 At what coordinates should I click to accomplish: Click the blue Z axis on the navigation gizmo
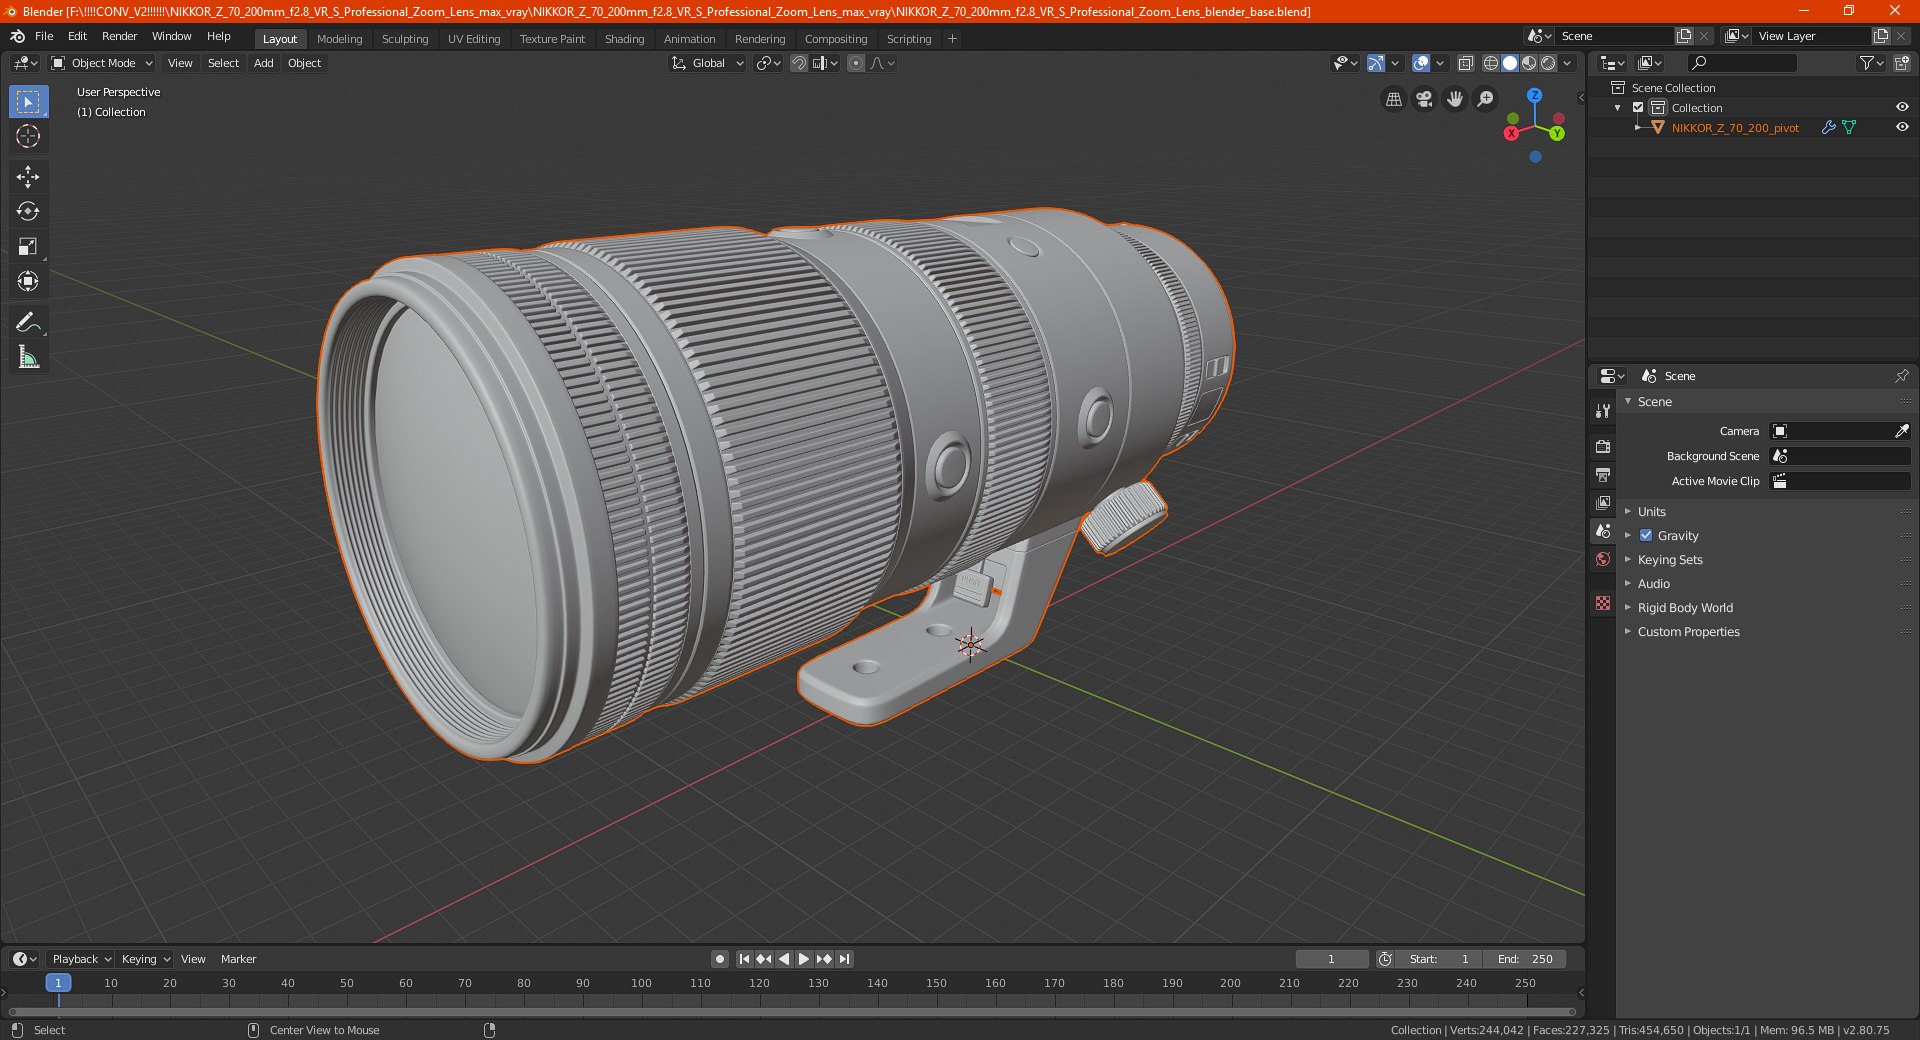point(1535,95)
